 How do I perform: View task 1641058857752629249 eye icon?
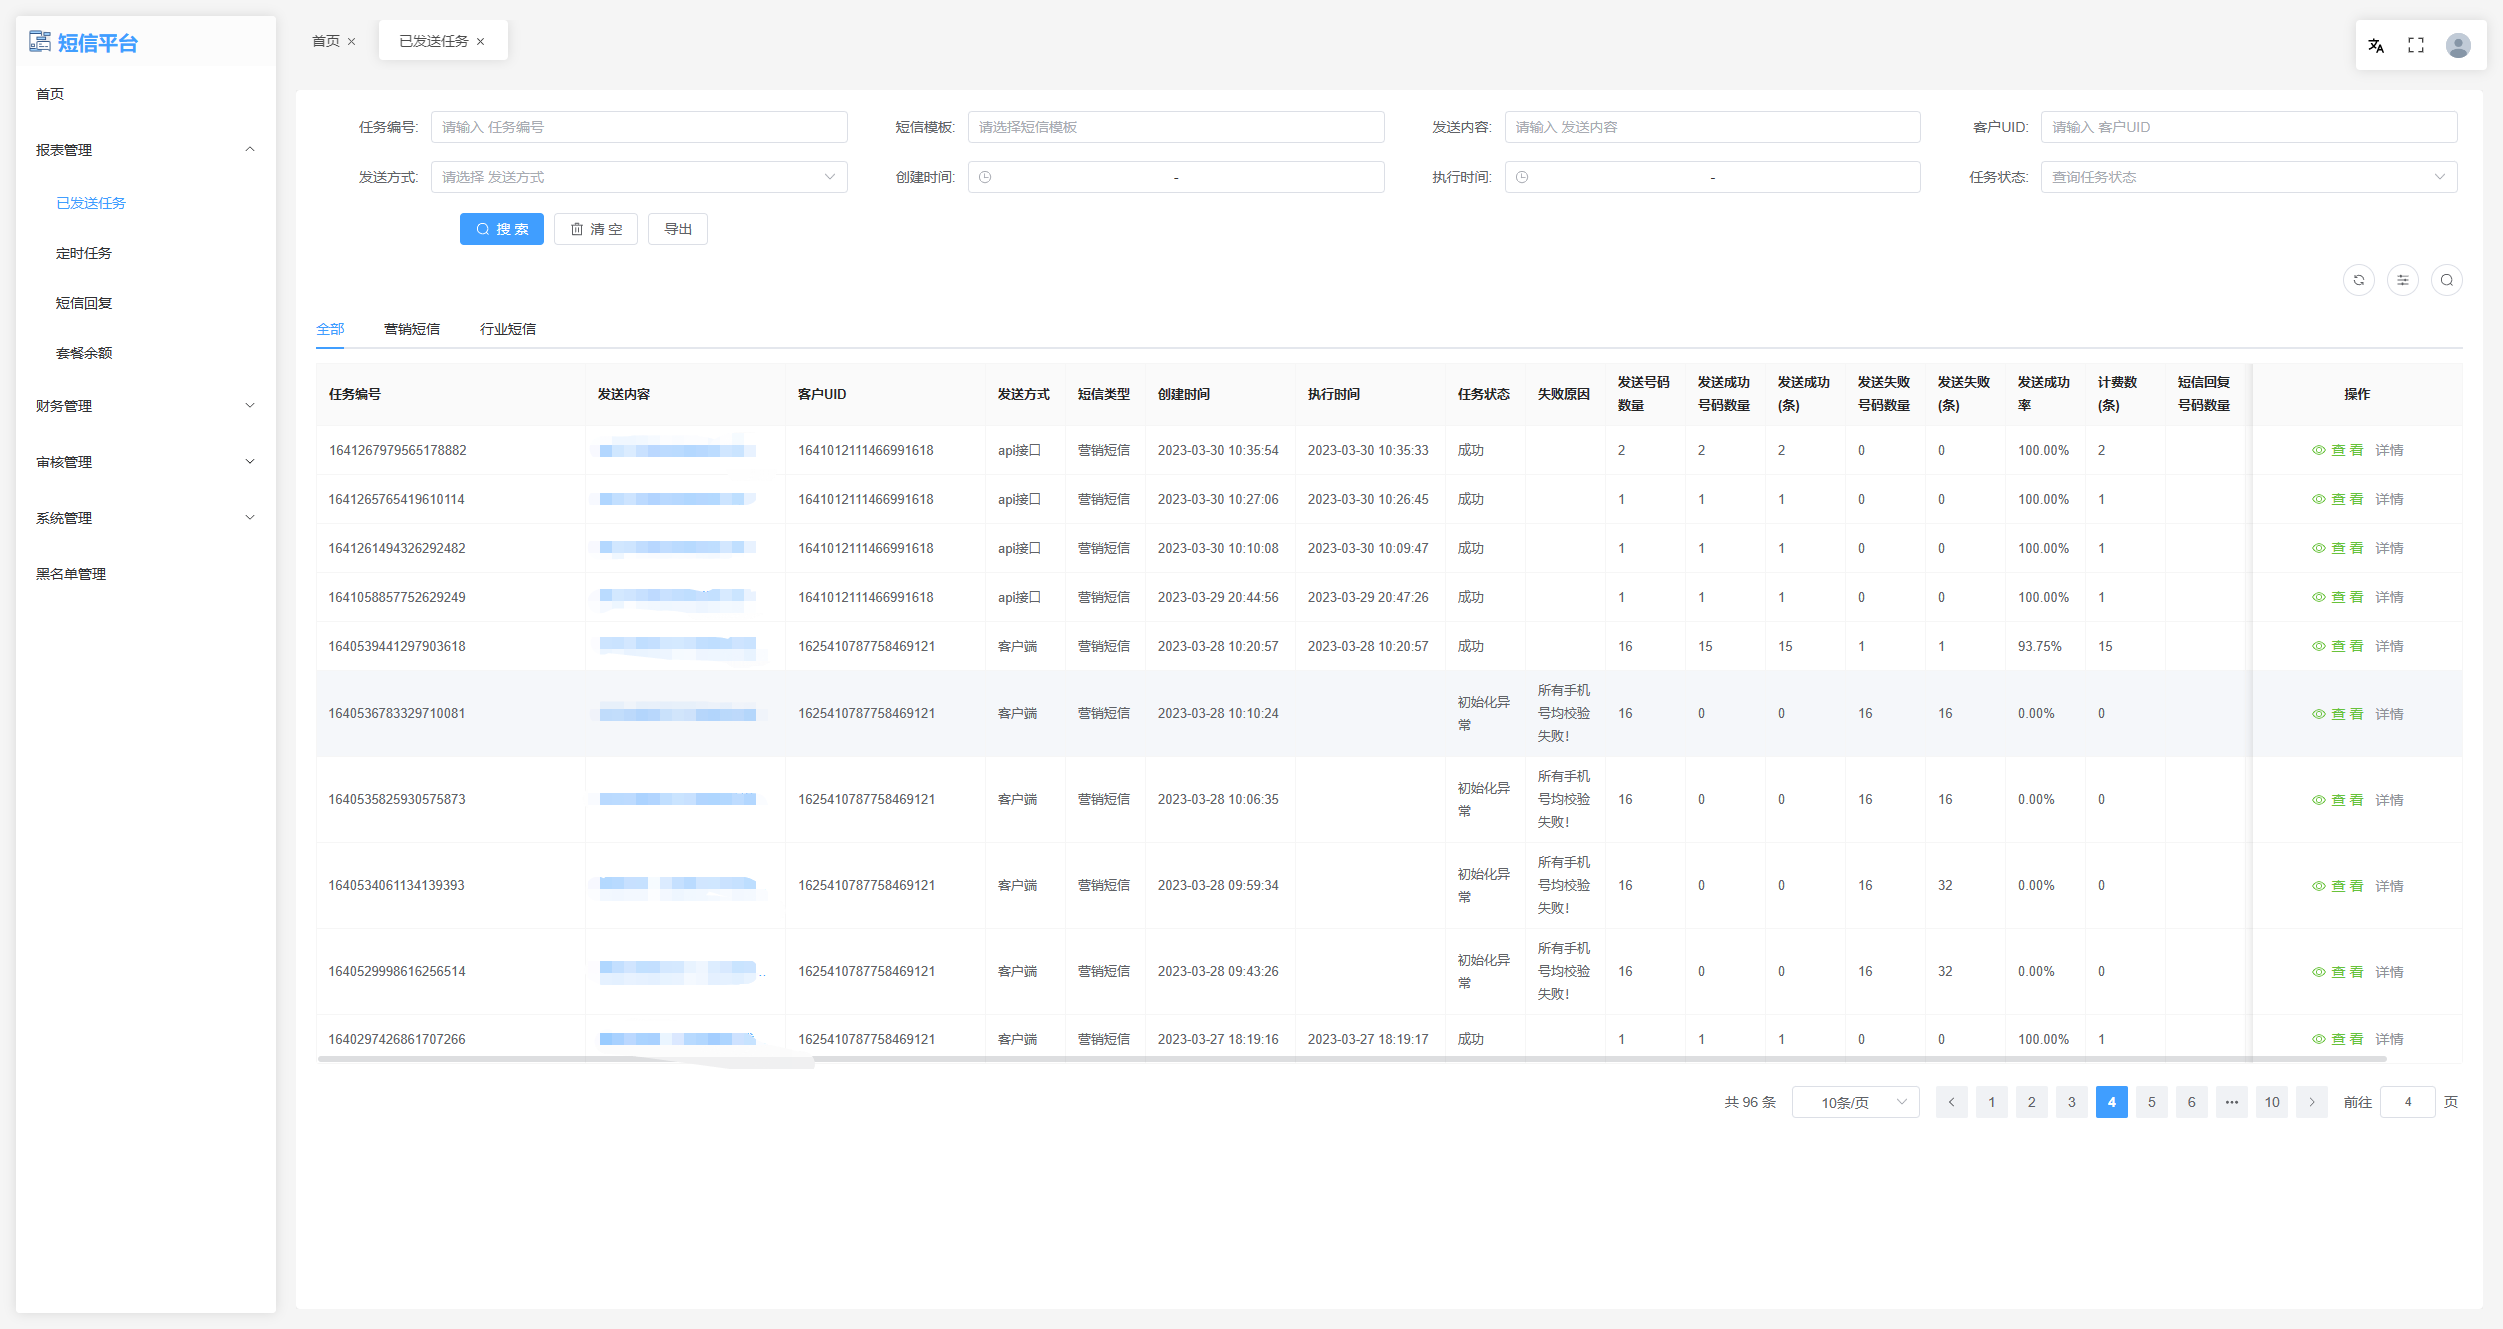[2319, 597]
